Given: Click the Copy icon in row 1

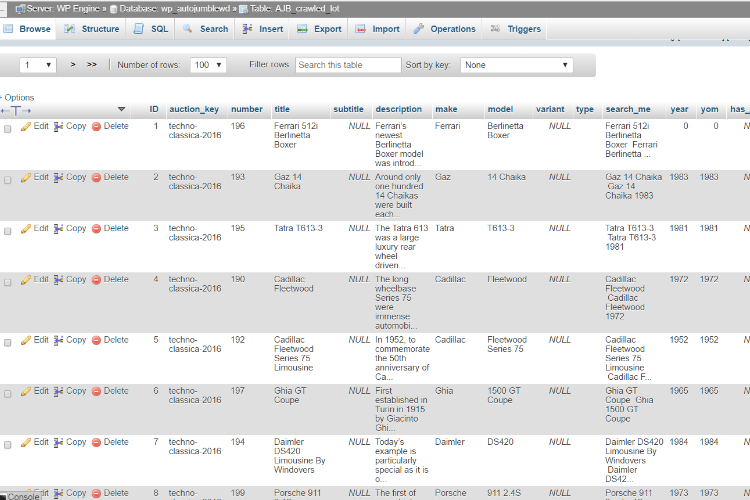Looking at the screenshot, I should (x=58, y=126).
